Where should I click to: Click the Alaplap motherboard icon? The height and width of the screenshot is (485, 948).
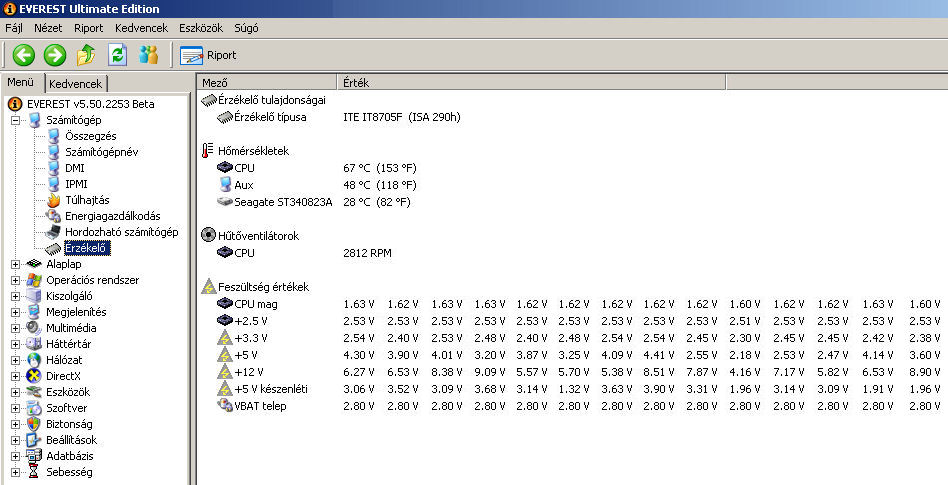coord(34,264)
